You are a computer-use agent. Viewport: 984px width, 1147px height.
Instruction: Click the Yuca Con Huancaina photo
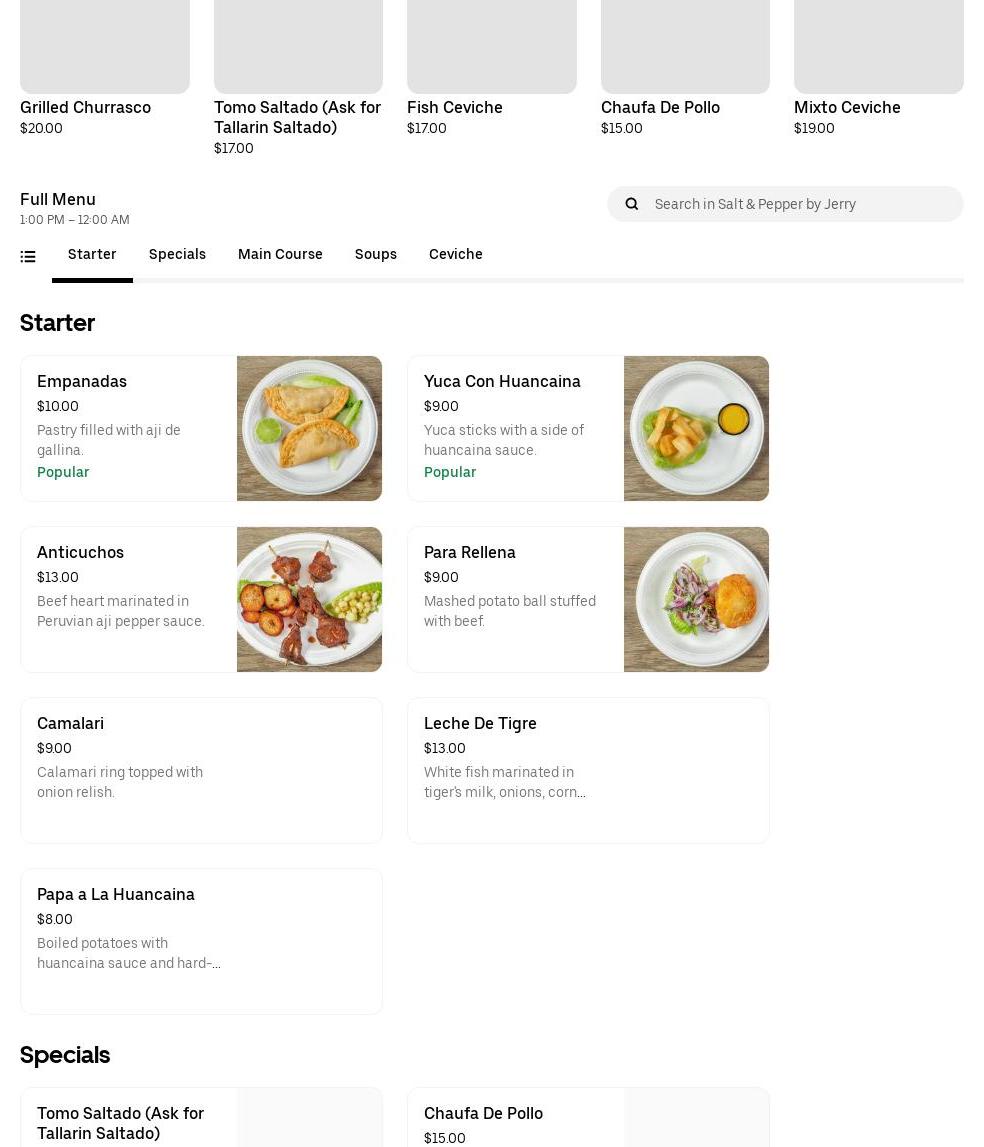click(x=696, y=428)
